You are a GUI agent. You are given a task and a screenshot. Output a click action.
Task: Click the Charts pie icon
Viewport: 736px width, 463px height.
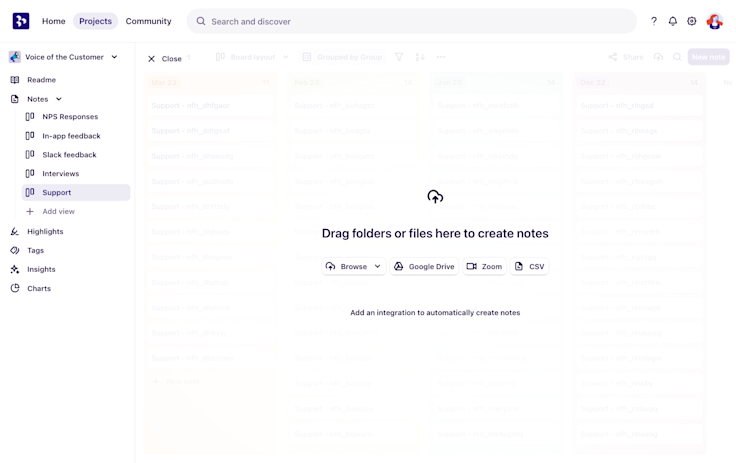[x=15, y=288]
